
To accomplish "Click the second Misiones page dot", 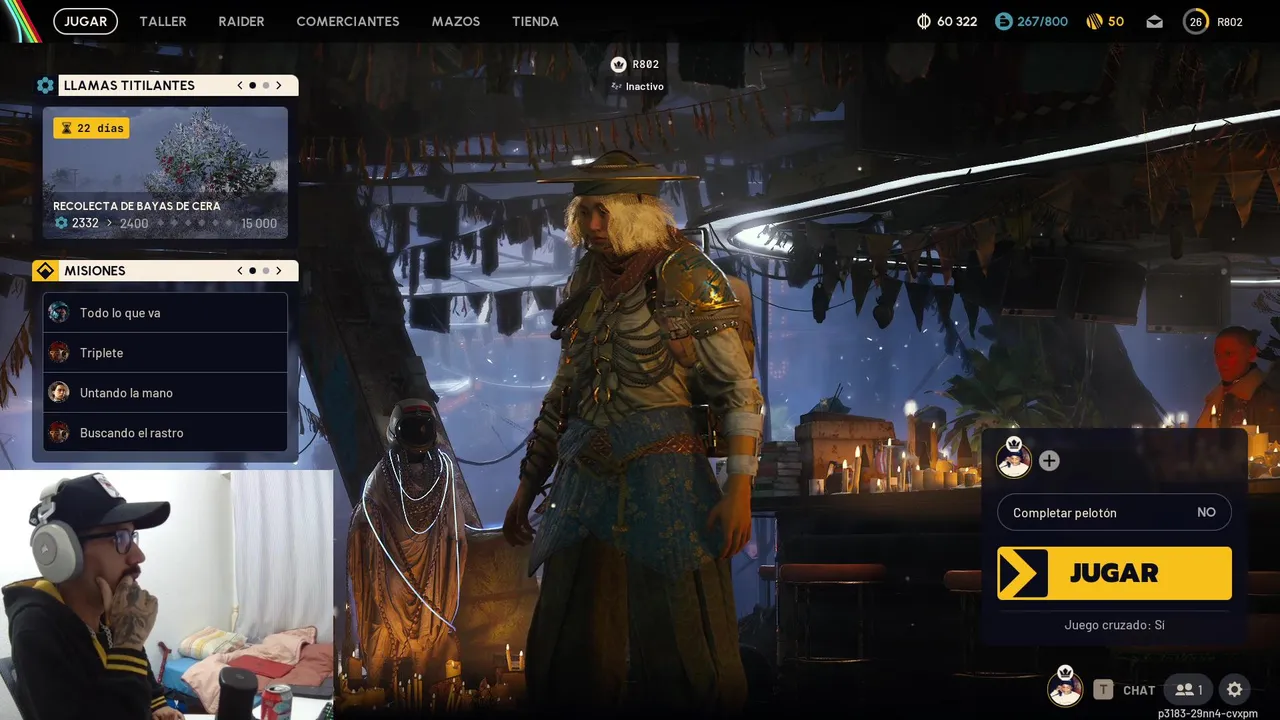I will tap(265, 271).
